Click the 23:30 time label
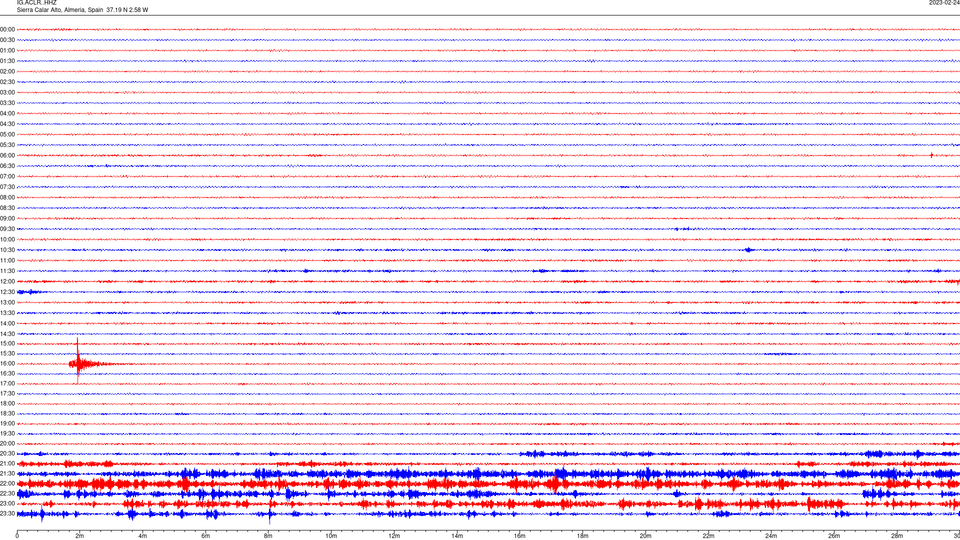960x540 pixels. click(7, 514)
